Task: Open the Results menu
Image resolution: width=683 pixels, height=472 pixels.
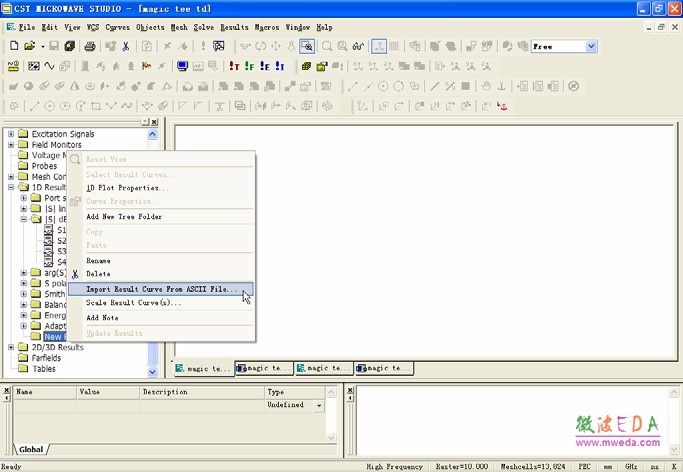Action: [234, 27]
